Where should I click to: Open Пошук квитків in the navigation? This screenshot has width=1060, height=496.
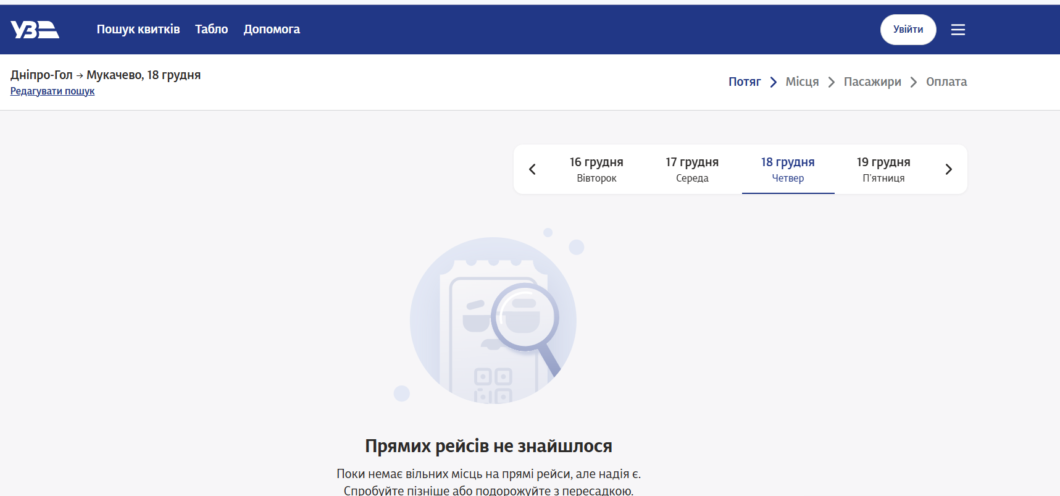pyautogui.click(x=138, y=30)
